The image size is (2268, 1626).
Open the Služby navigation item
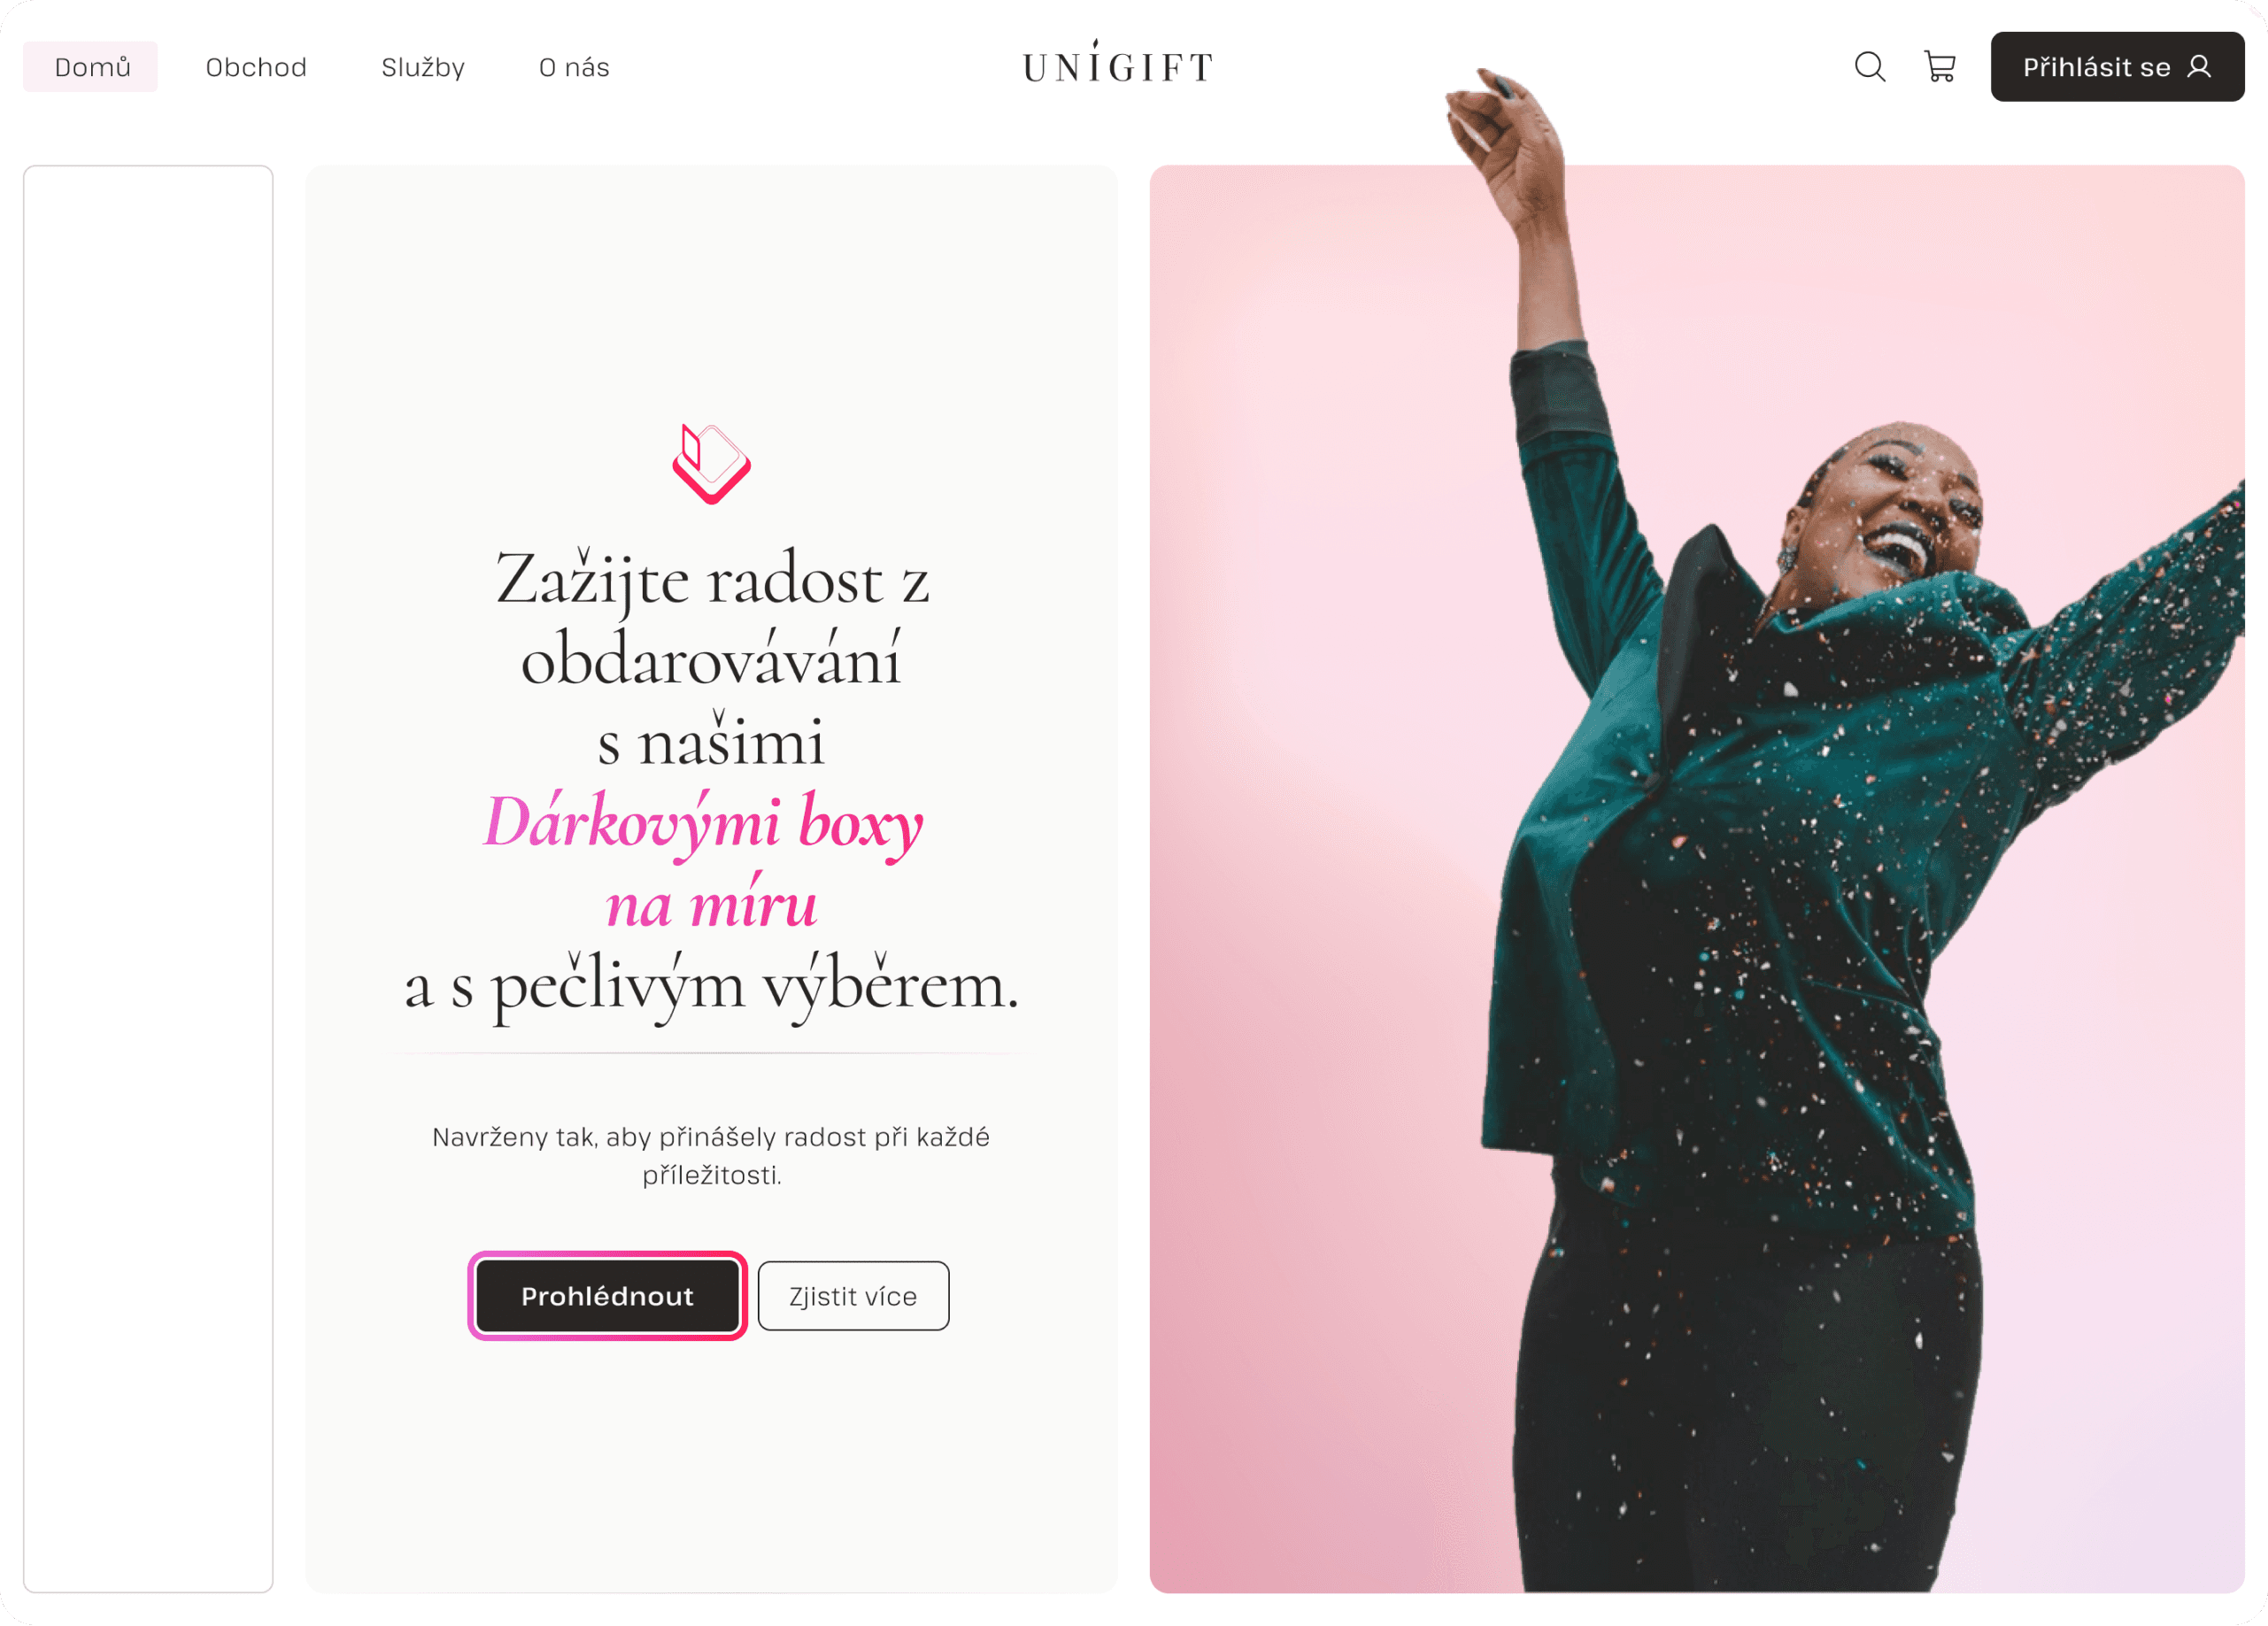[x=423, y=67]
